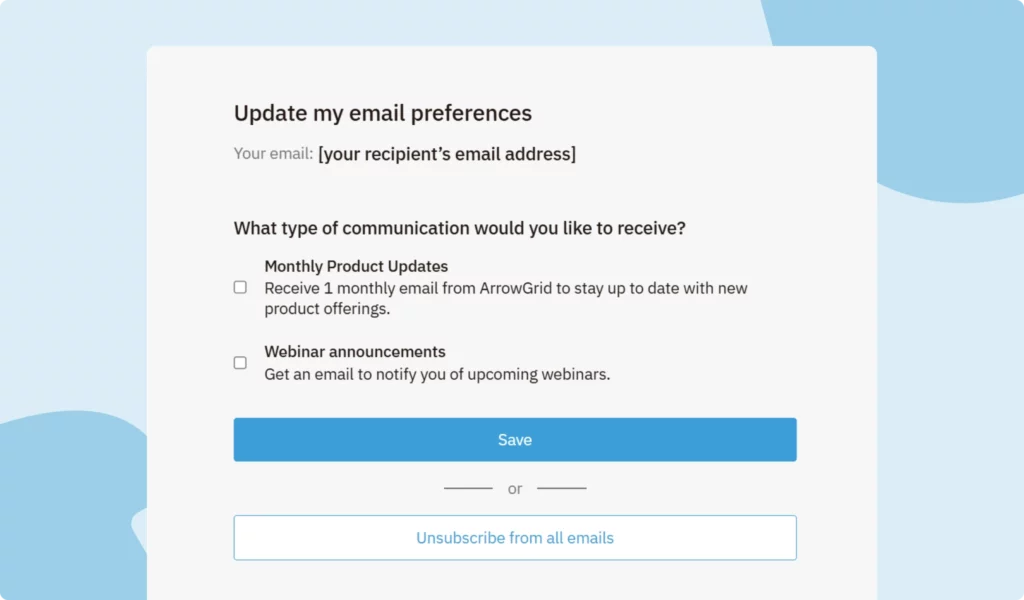Click the words "product offerings" in the description
Image resolution: width=1024 pixels, height=600 pixels.
(326, 309)
